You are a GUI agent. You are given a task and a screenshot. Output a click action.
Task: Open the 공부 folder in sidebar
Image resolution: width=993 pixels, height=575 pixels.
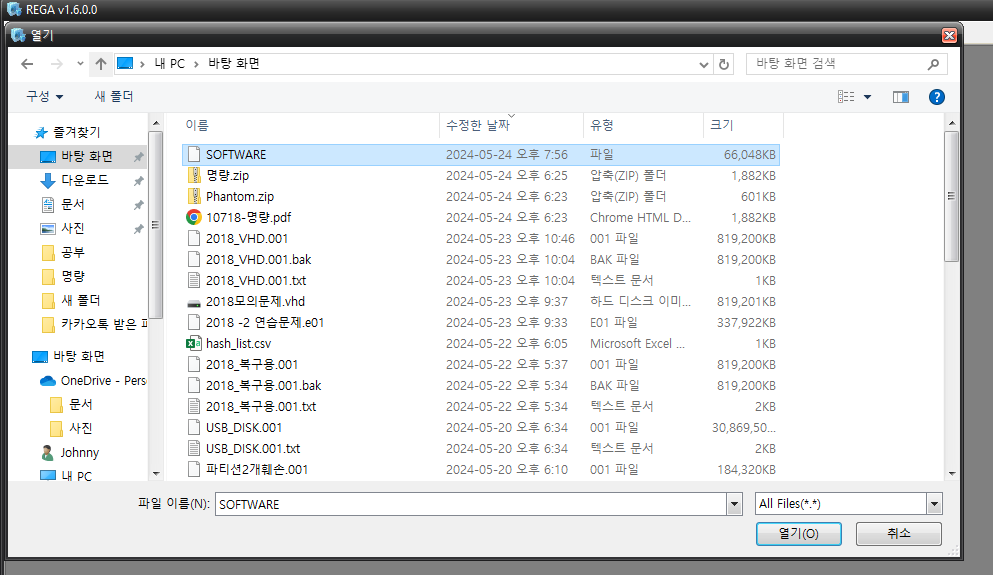pyautogui.click(x=72, y=253)
